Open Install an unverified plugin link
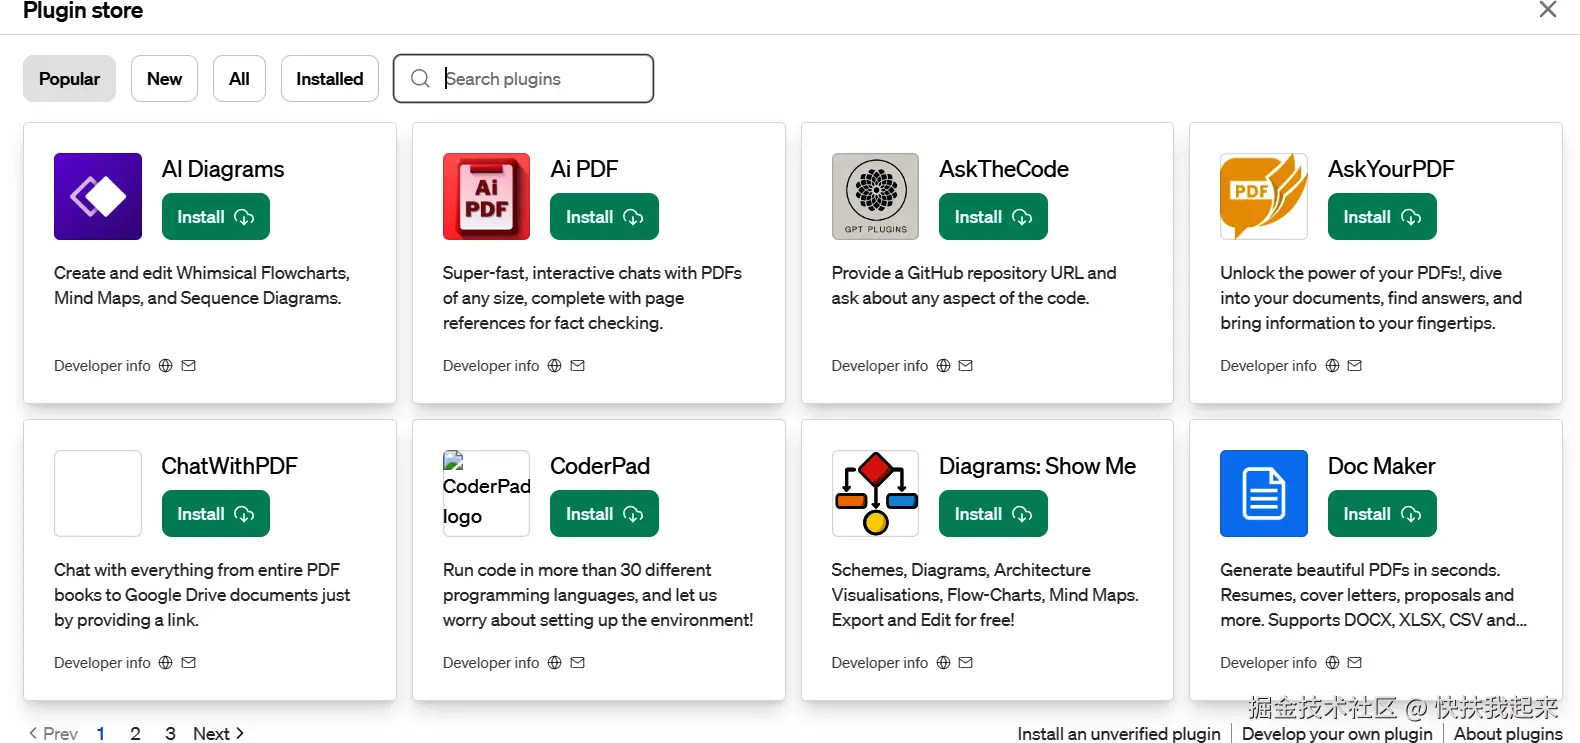 (x=1118, y=734)
